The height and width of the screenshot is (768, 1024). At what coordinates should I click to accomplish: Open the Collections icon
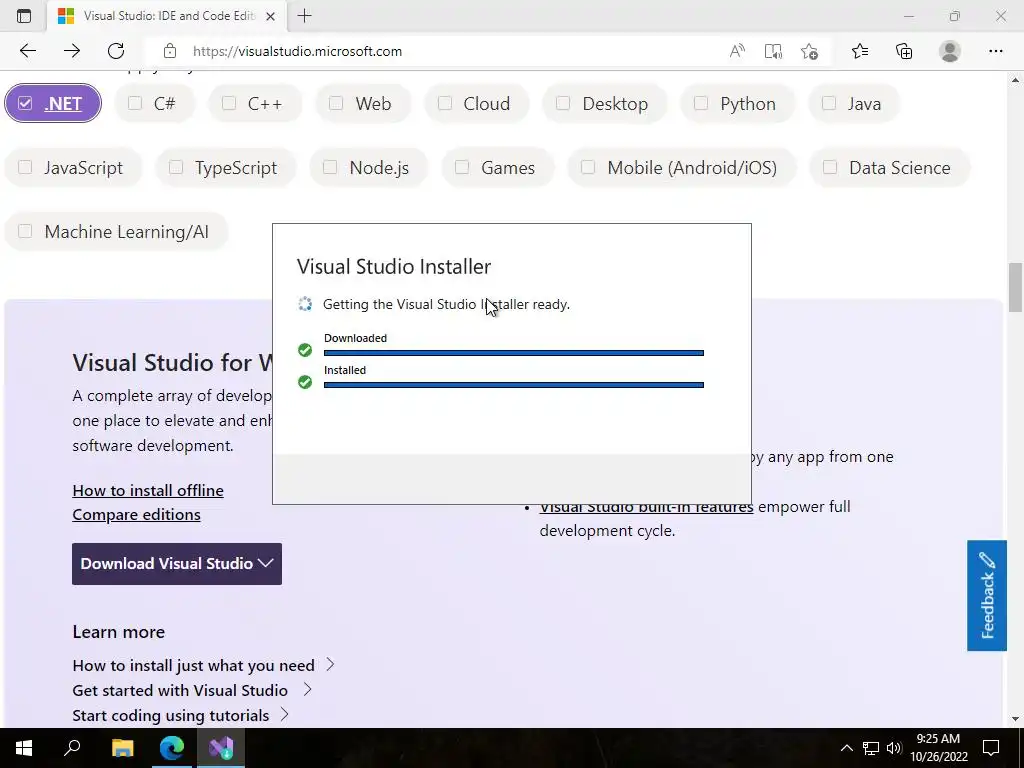pos(904,51)
